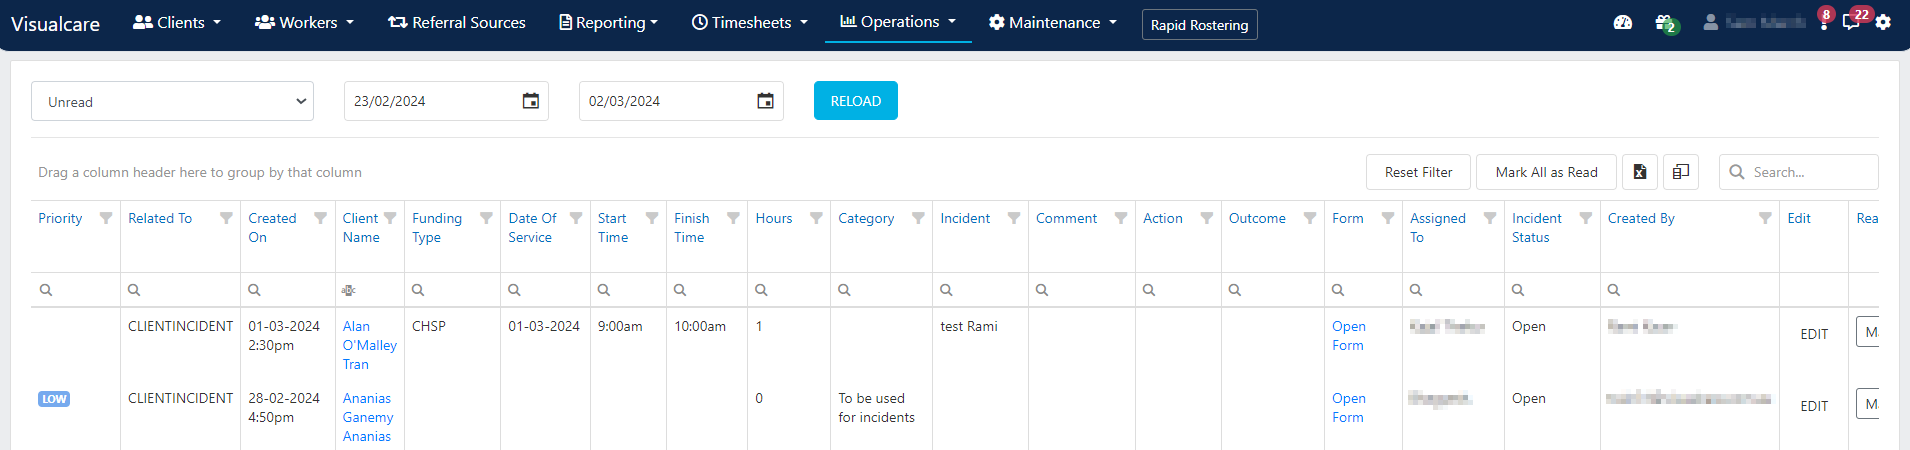This screenshot has height=450, width=1910.
Task: Open the Created On column filter funnel
Action: point(320,218)
